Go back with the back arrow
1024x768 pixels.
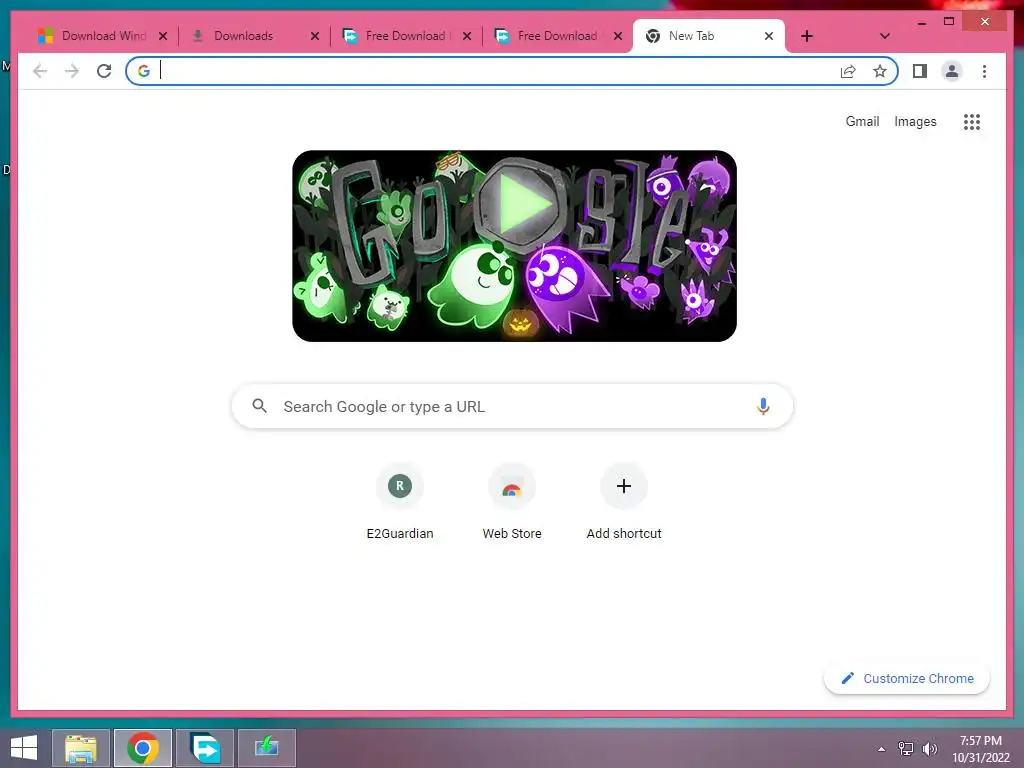40,71
